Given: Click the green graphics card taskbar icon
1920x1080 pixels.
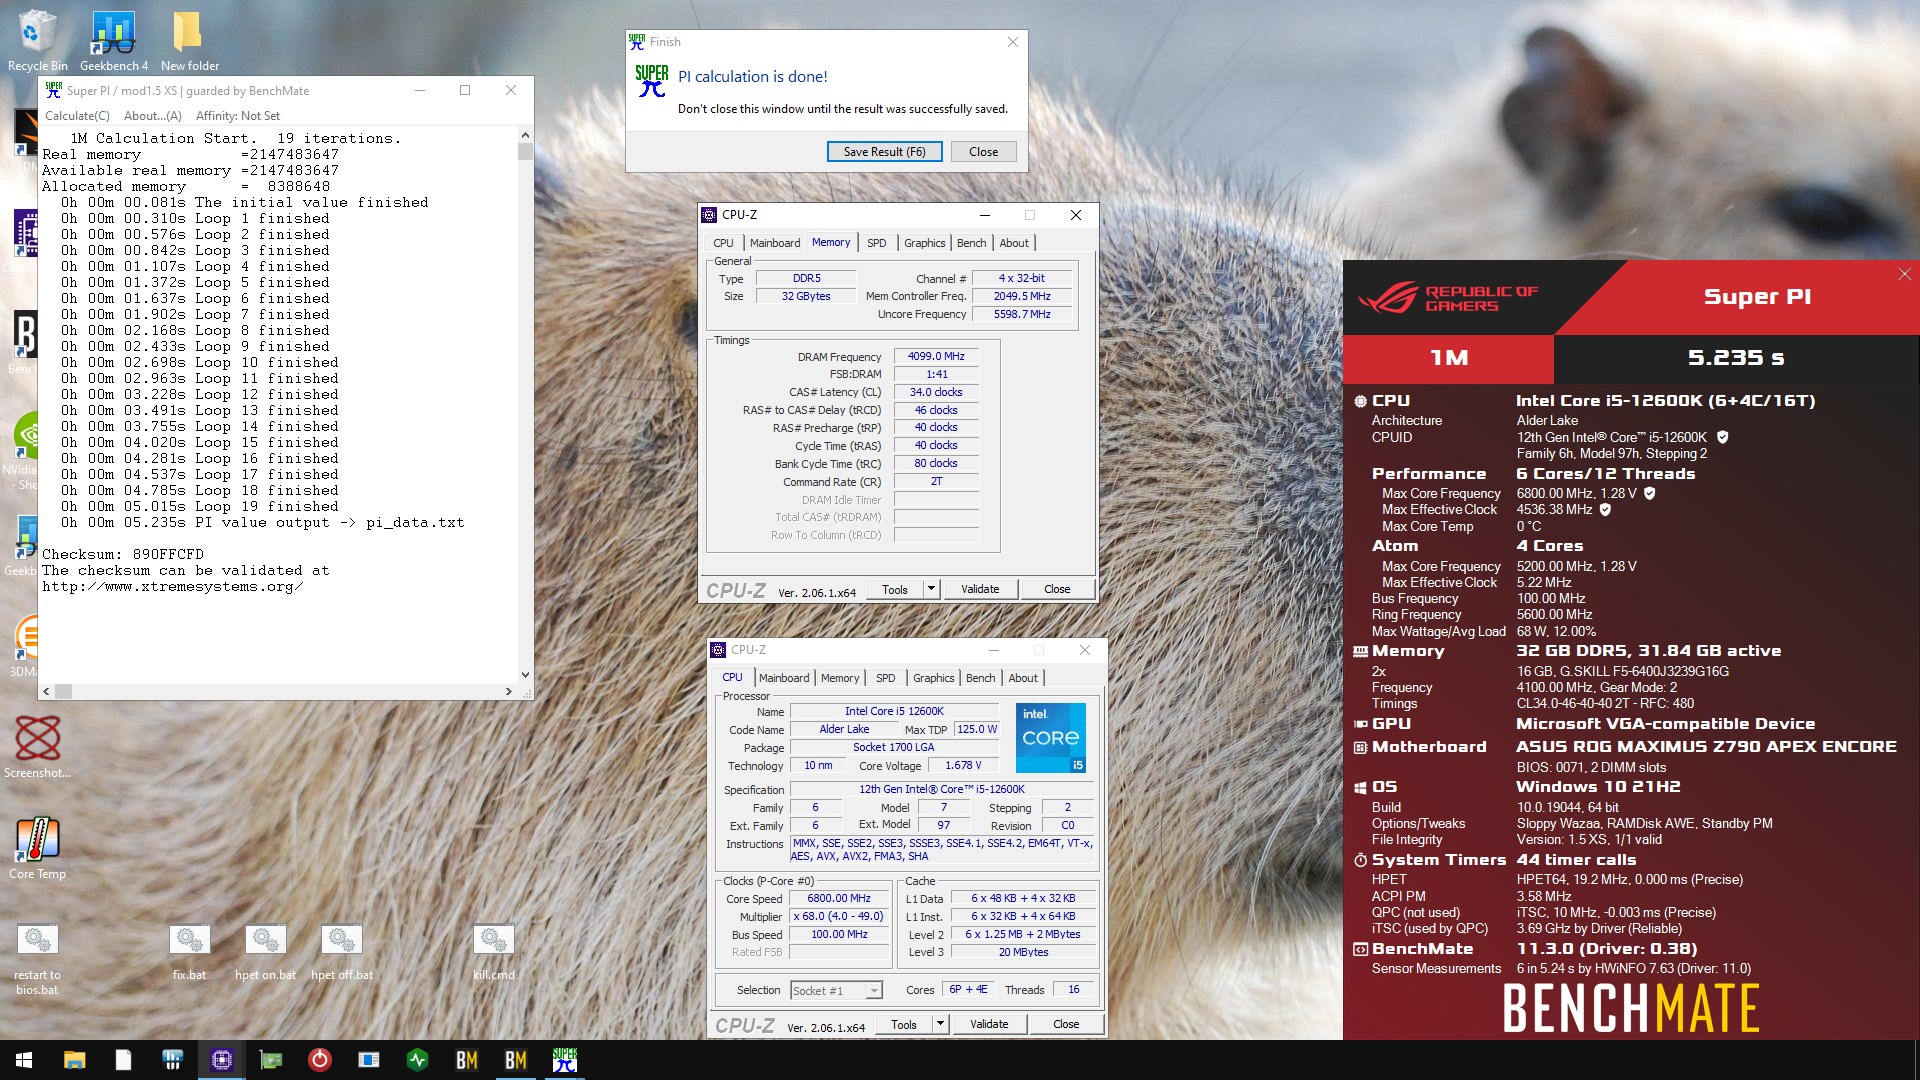Looking at the screenshot, I should point(270,1060).
